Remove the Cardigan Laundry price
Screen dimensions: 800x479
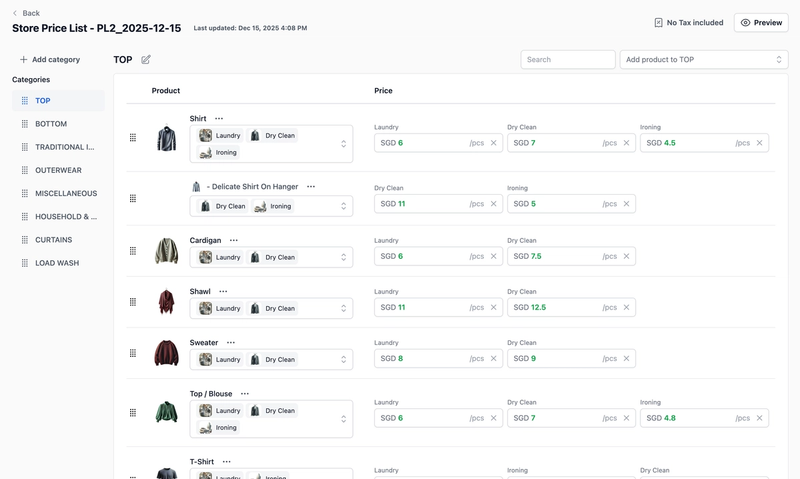point(493,256)
